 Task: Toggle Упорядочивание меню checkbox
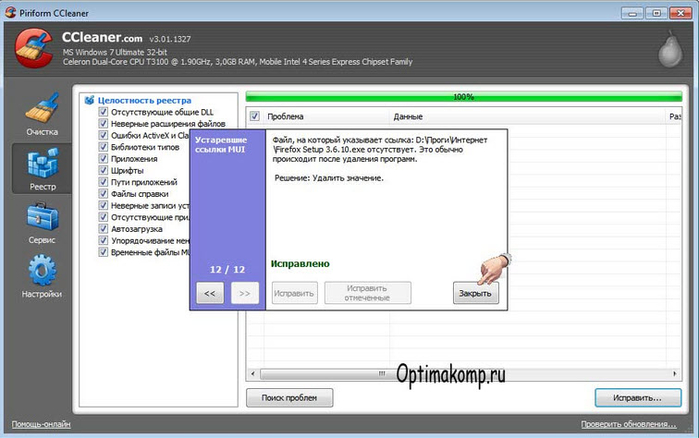pos(103,241)
